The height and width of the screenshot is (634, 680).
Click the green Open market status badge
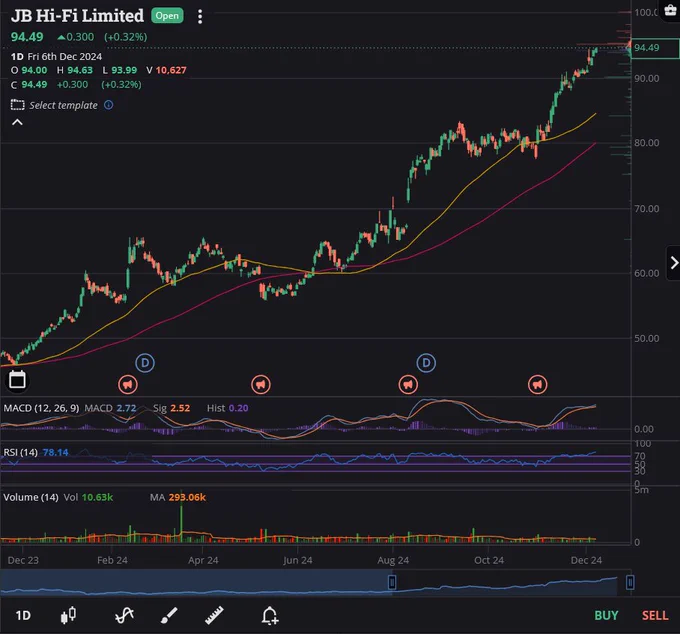(x=167, y=16)
